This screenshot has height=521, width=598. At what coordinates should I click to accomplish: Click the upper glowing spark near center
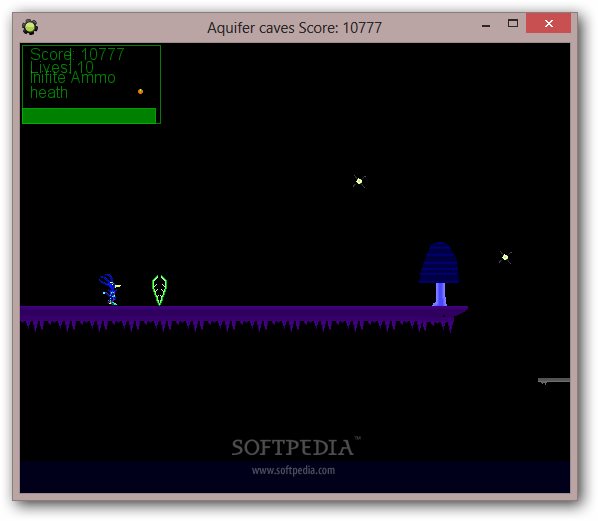click(x=359, y=181)
